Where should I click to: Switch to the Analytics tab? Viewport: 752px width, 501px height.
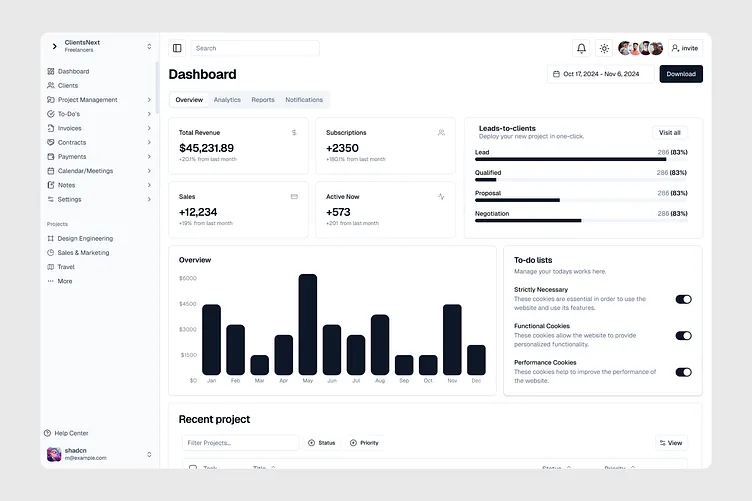227,100
